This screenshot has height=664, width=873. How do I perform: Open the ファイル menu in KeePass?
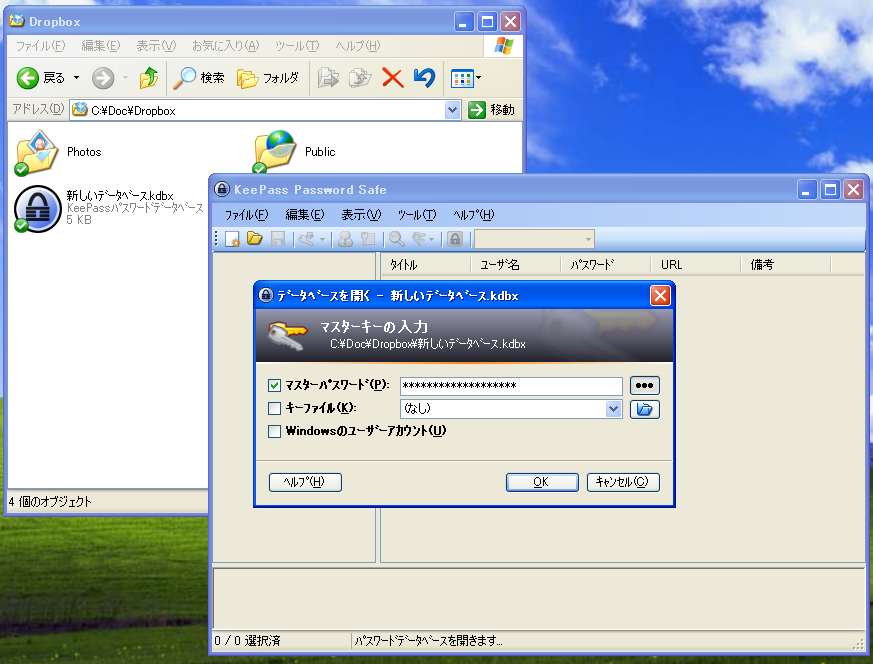(246, 215)
